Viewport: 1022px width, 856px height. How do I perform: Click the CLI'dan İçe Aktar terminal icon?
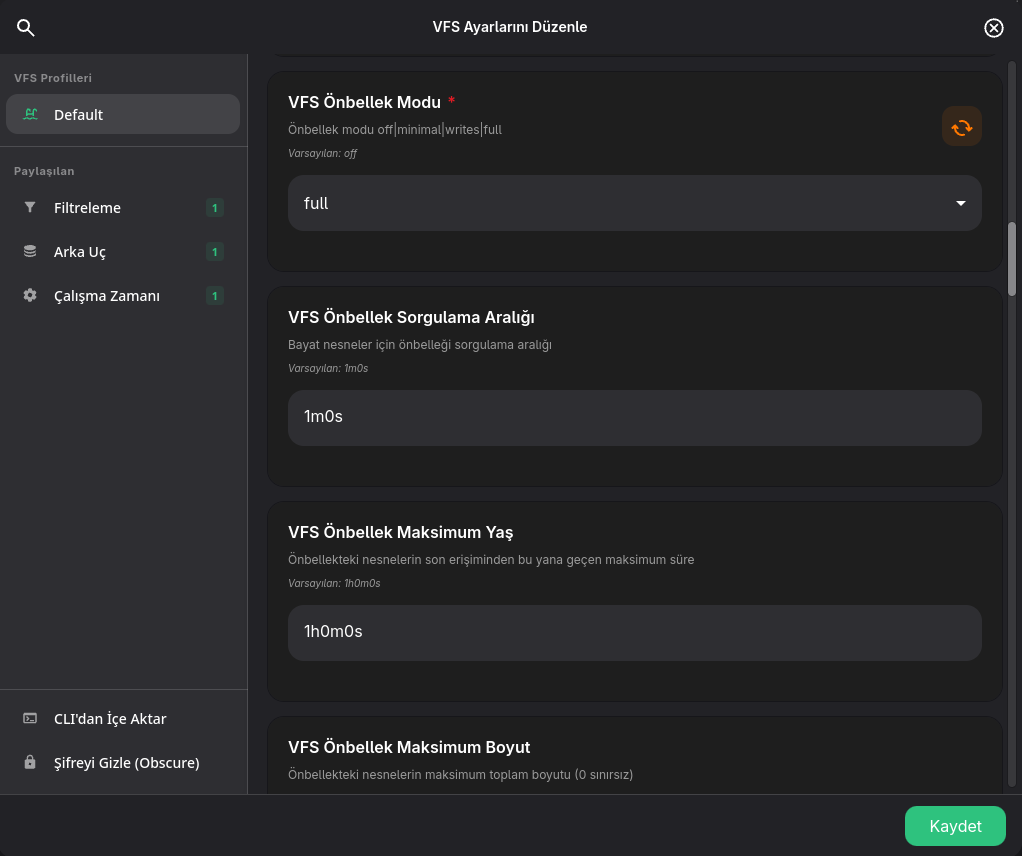(x=30, y=718)
